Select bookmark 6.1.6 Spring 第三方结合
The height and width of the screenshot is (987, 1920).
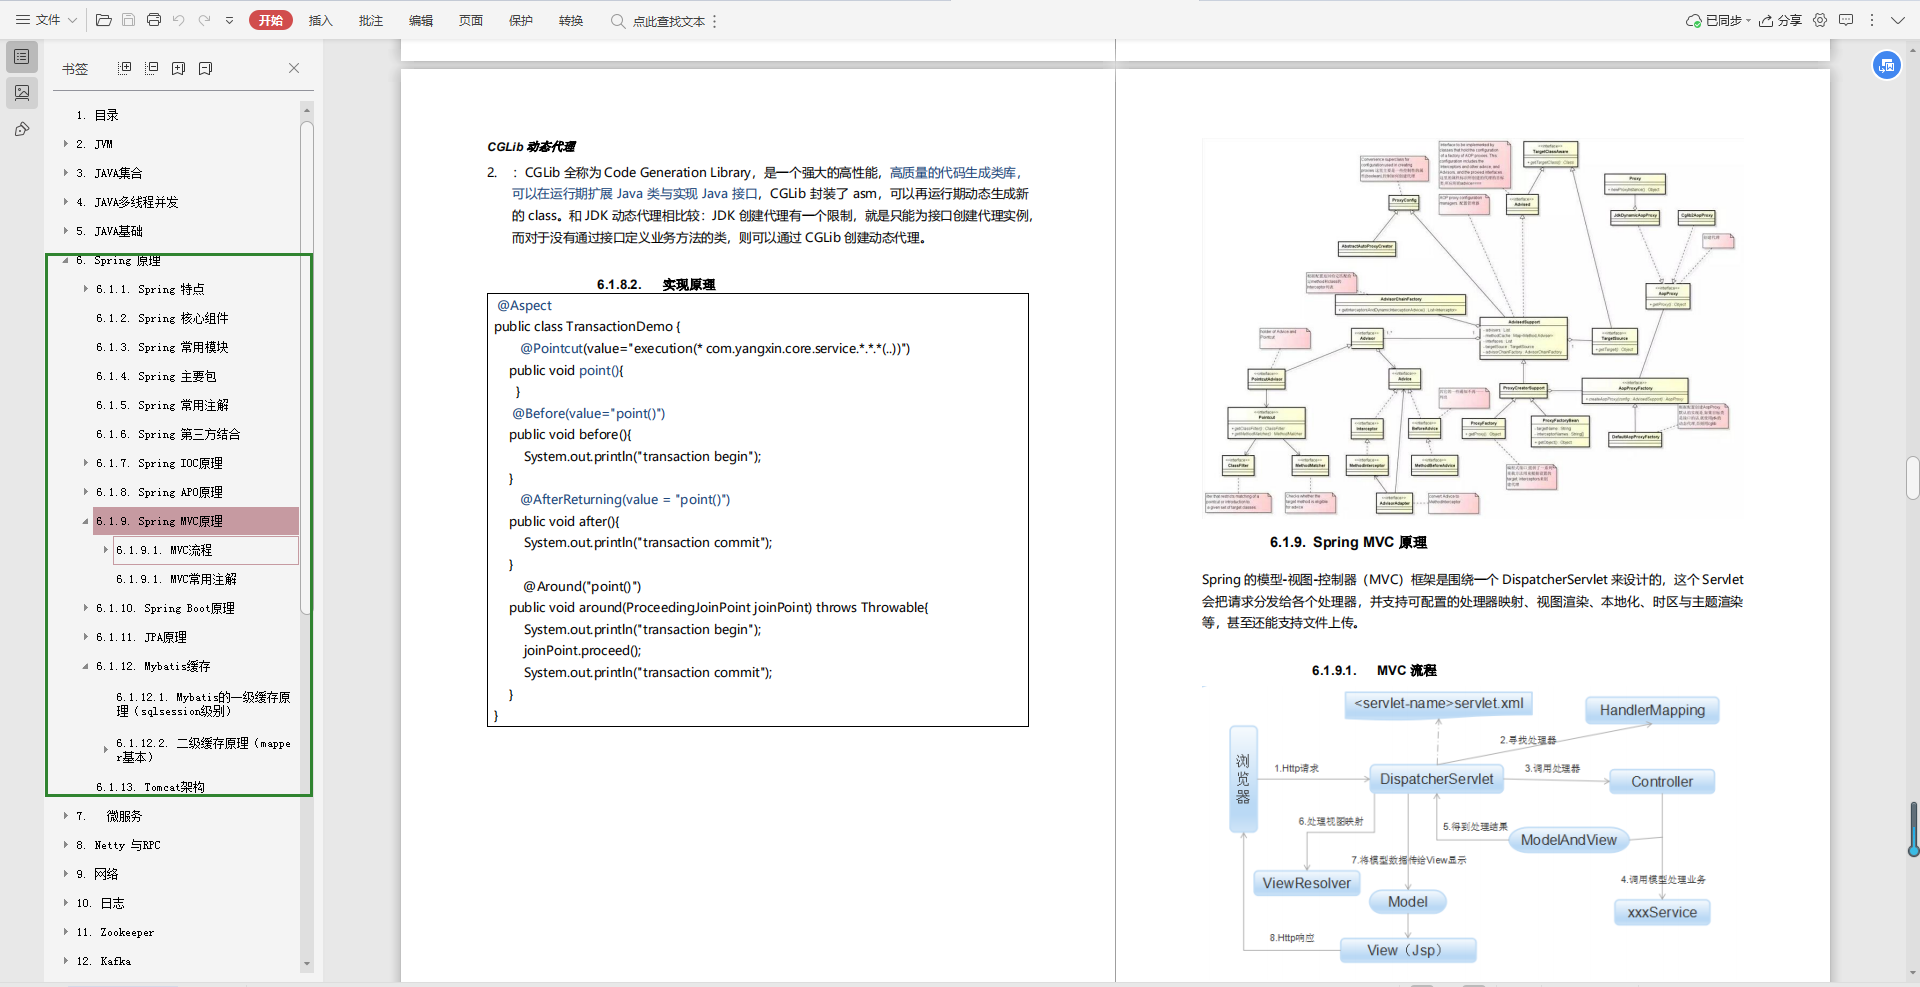[168, 434]
